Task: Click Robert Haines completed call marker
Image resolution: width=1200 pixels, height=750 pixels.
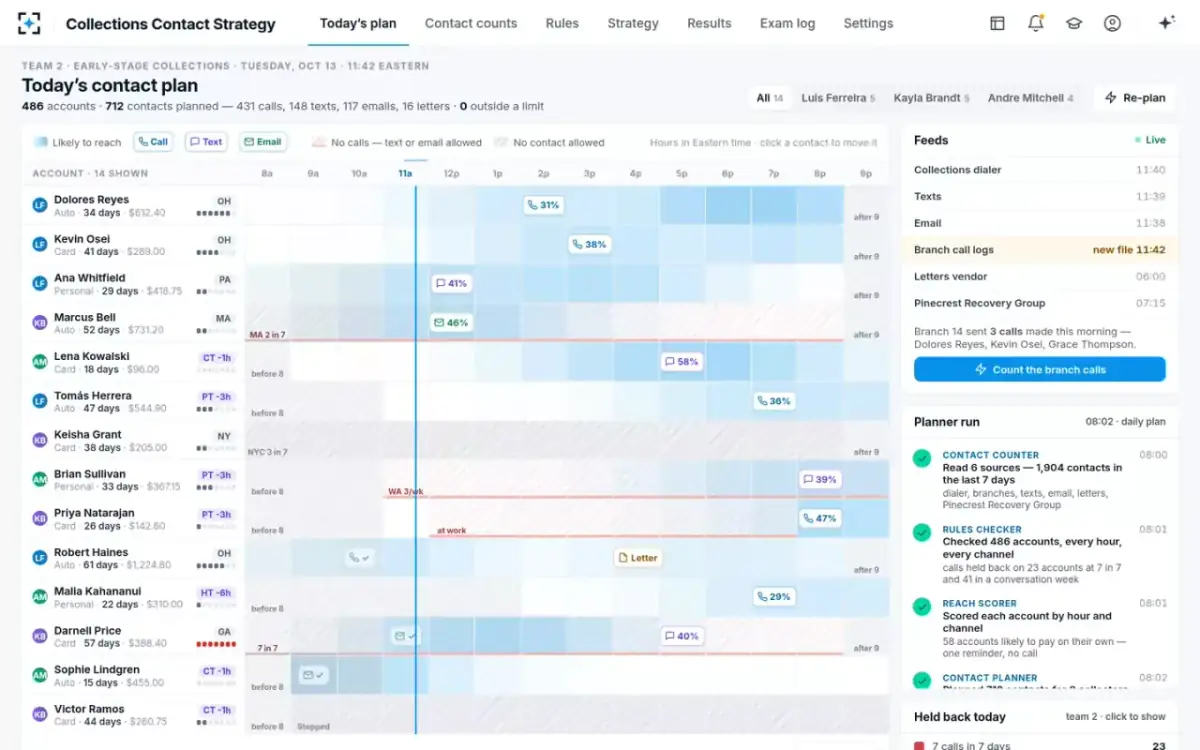Action: (x=359, y=558)
